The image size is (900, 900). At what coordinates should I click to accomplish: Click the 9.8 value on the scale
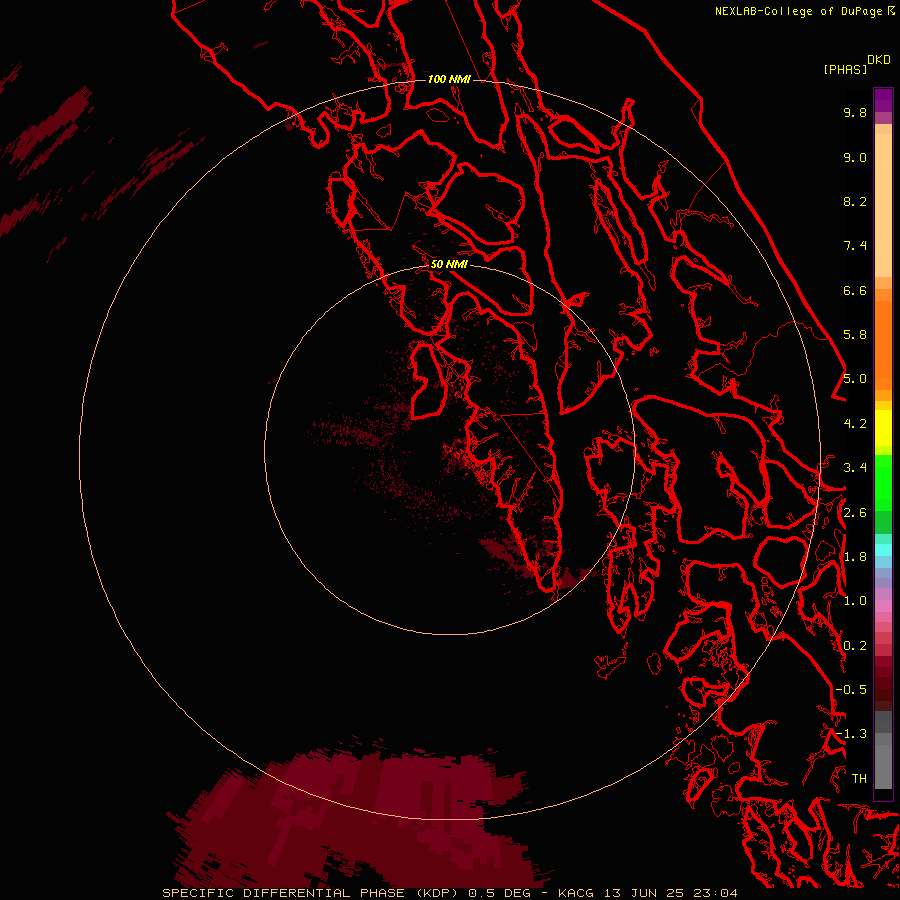point(855,112)
